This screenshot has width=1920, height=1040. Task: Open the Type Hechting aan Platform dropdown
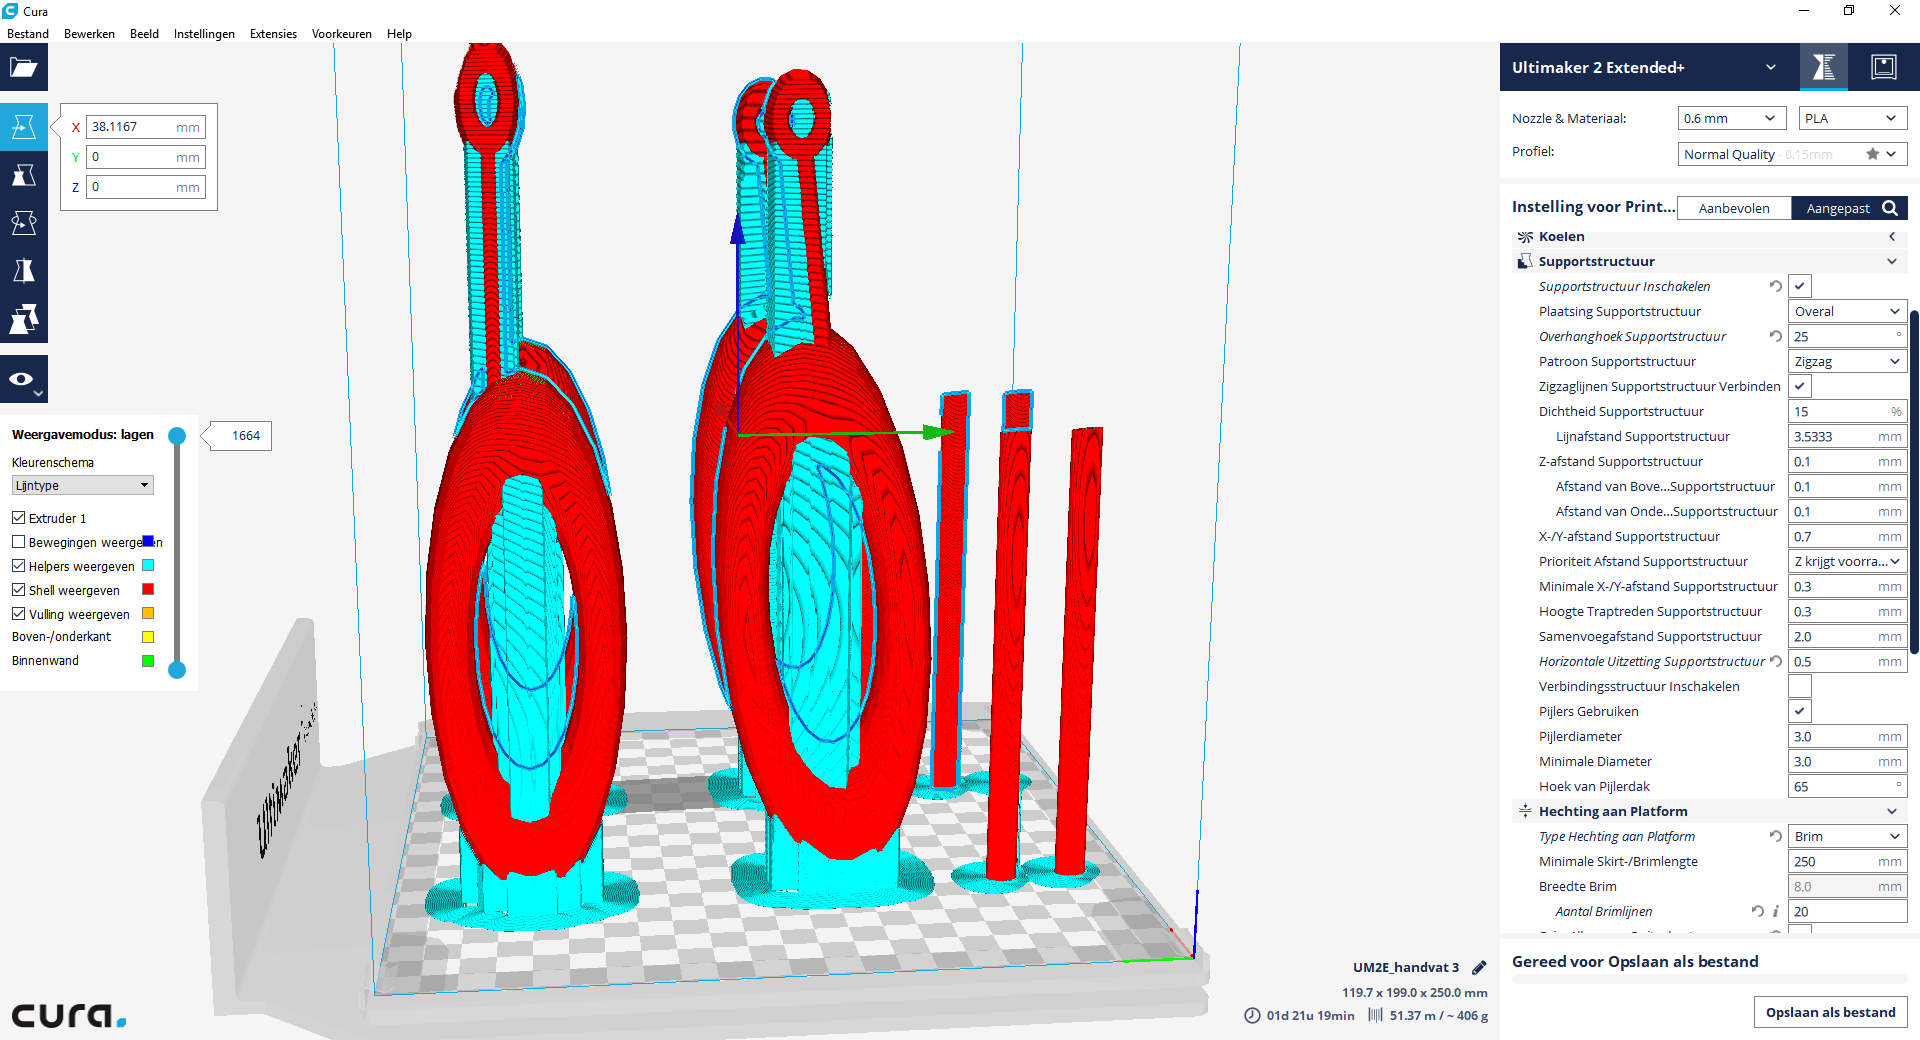click(x=1848, y=836)
